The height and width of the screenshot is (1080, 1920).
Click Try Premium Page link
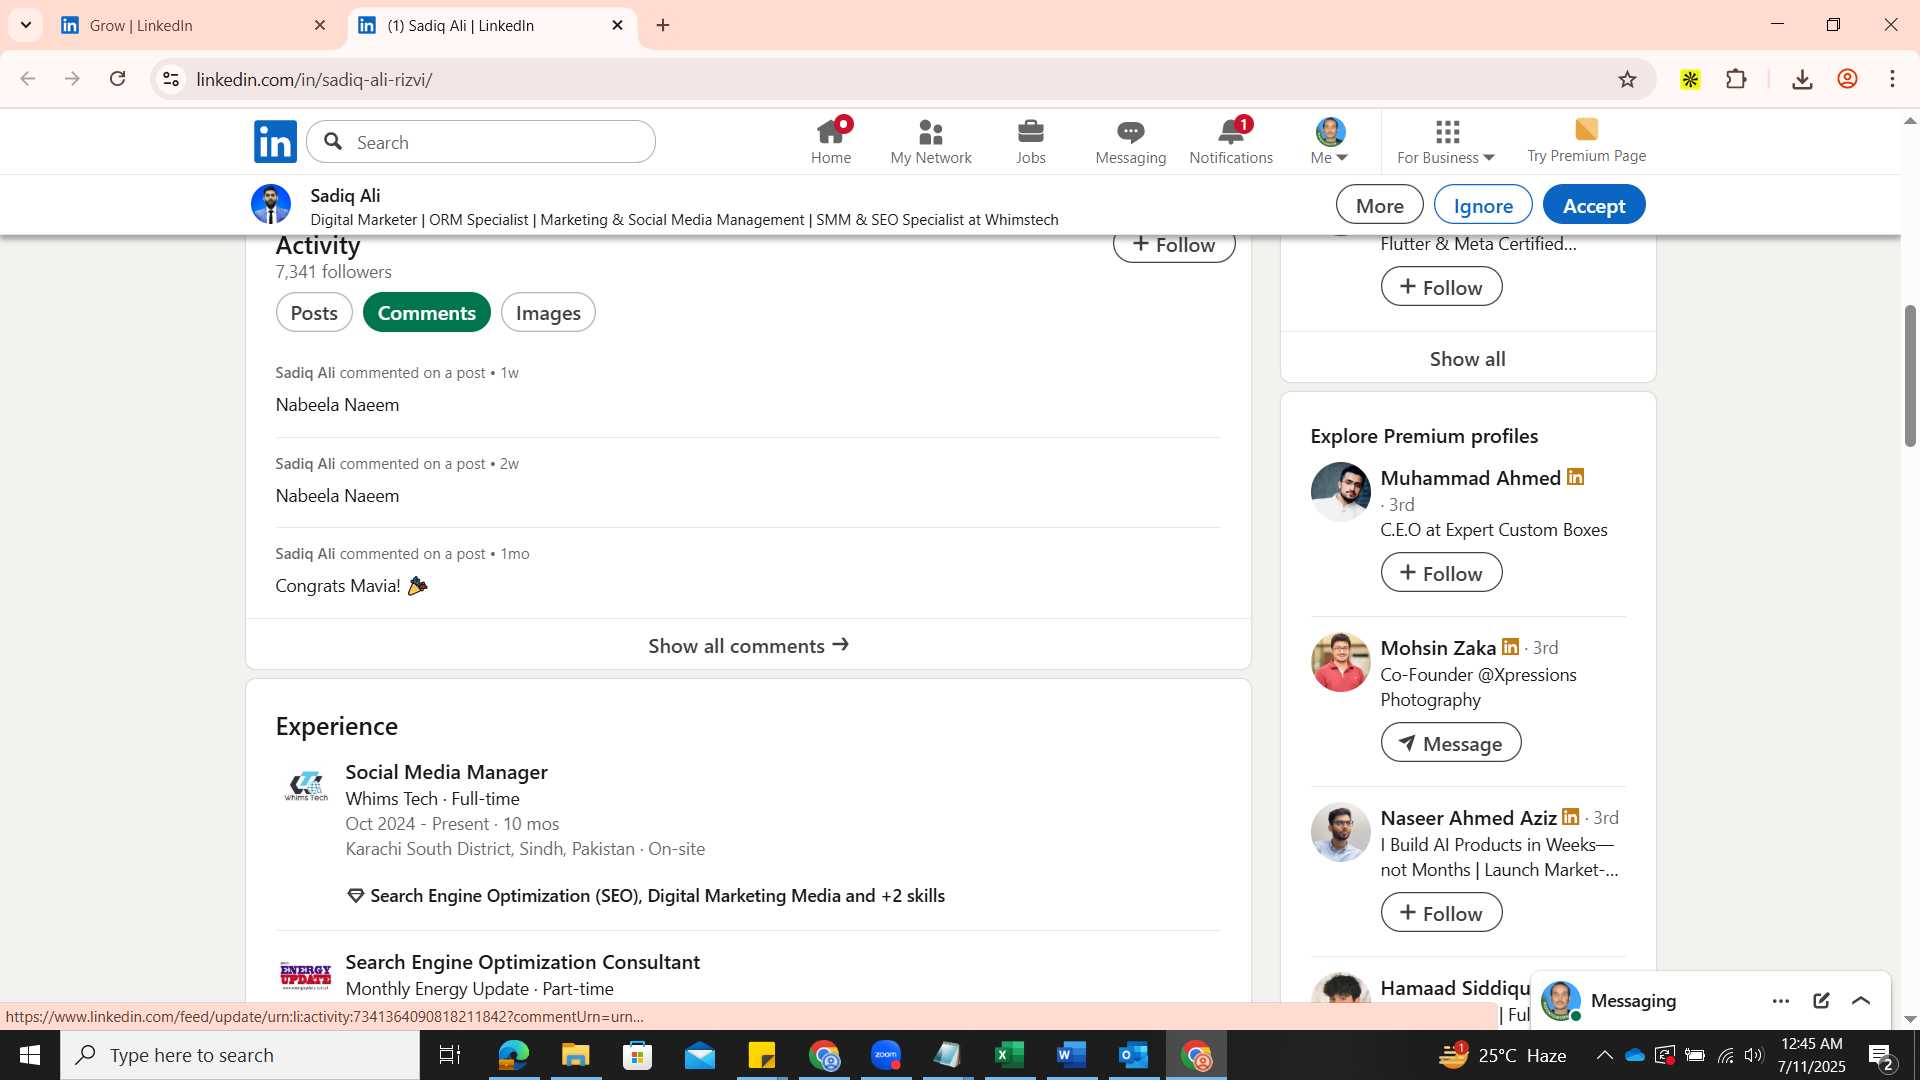point(1586,141)
